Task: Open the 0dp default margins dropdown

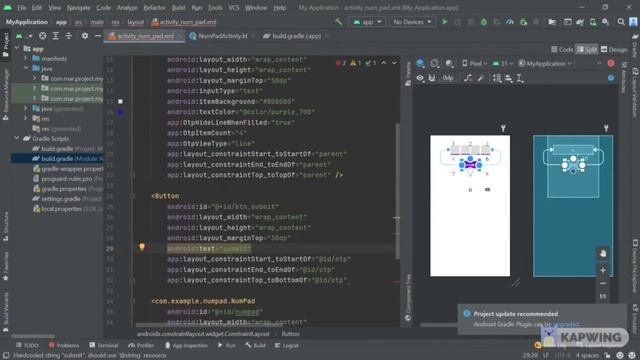Action: [x=448, y=78]
